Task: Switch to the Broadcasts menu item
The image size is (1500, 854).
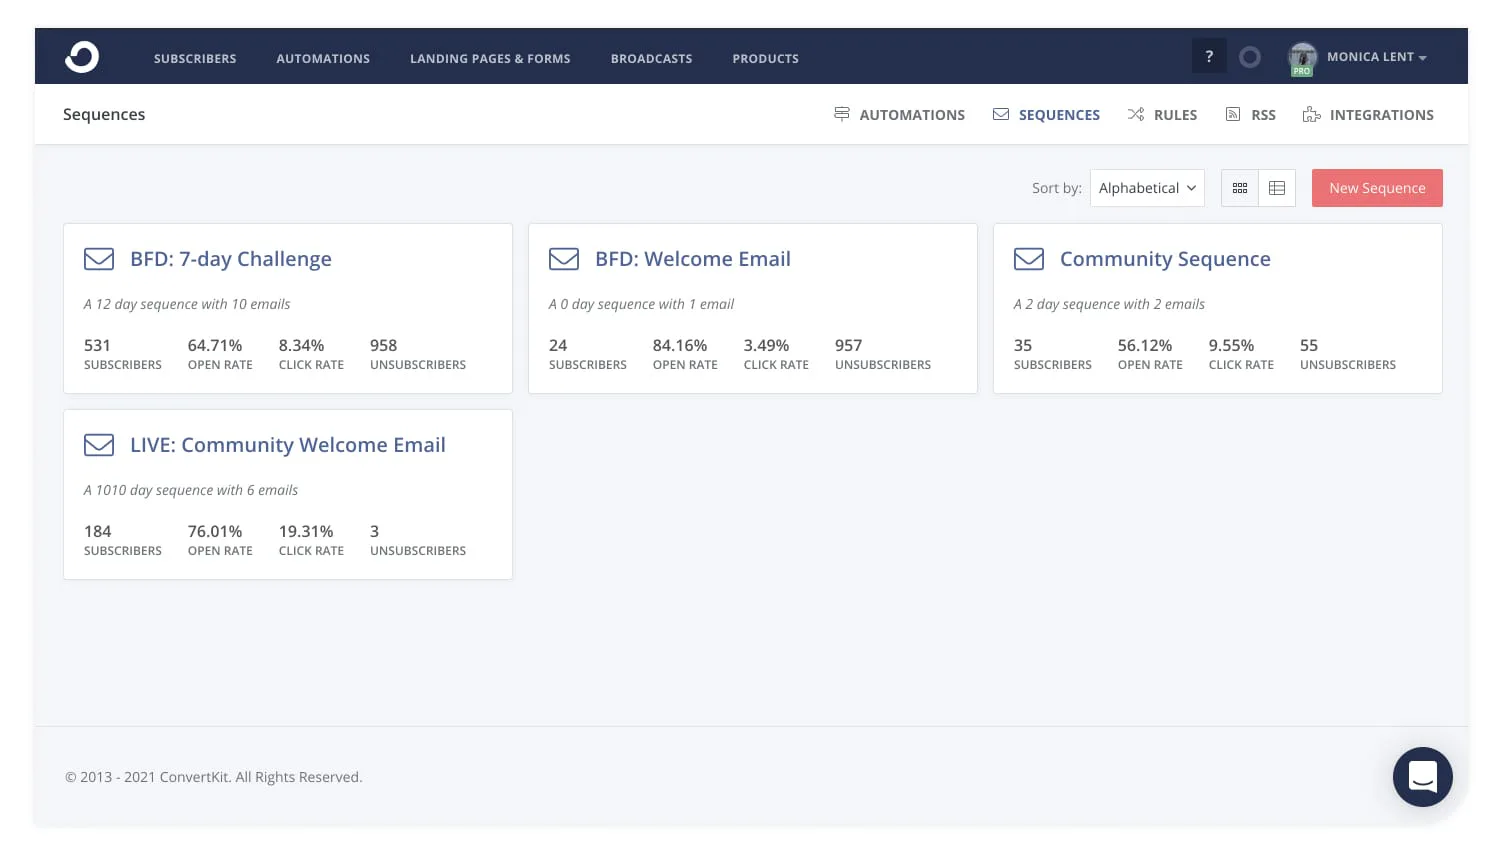Action: tap(651, 58)
